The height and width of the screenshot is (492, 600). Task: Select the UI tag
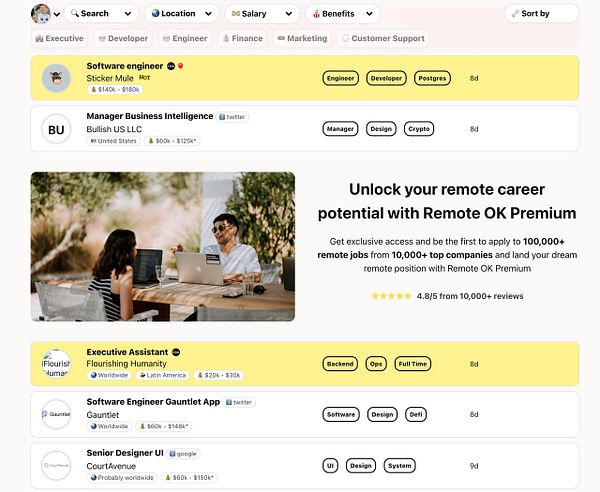coord(330,466)
